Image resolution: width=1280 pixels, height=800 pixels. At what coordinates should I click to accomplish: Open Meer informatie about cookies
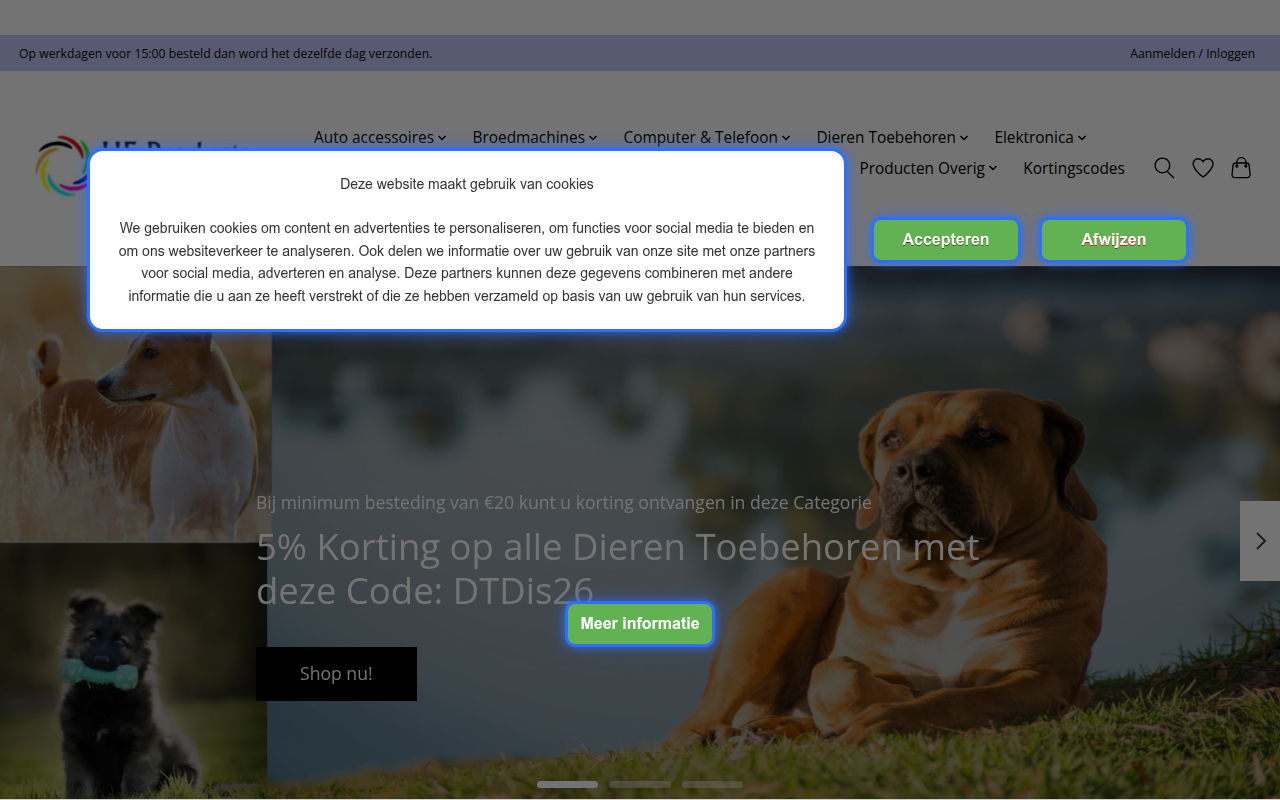pyautogui.click(x=640, y=624)
